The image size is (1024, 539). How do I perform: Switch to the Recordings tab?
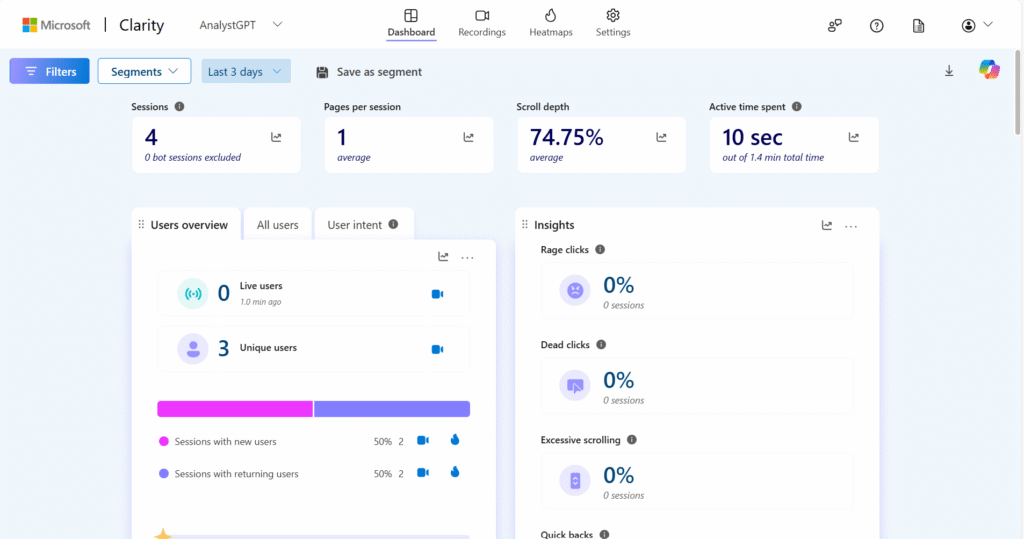482,23
